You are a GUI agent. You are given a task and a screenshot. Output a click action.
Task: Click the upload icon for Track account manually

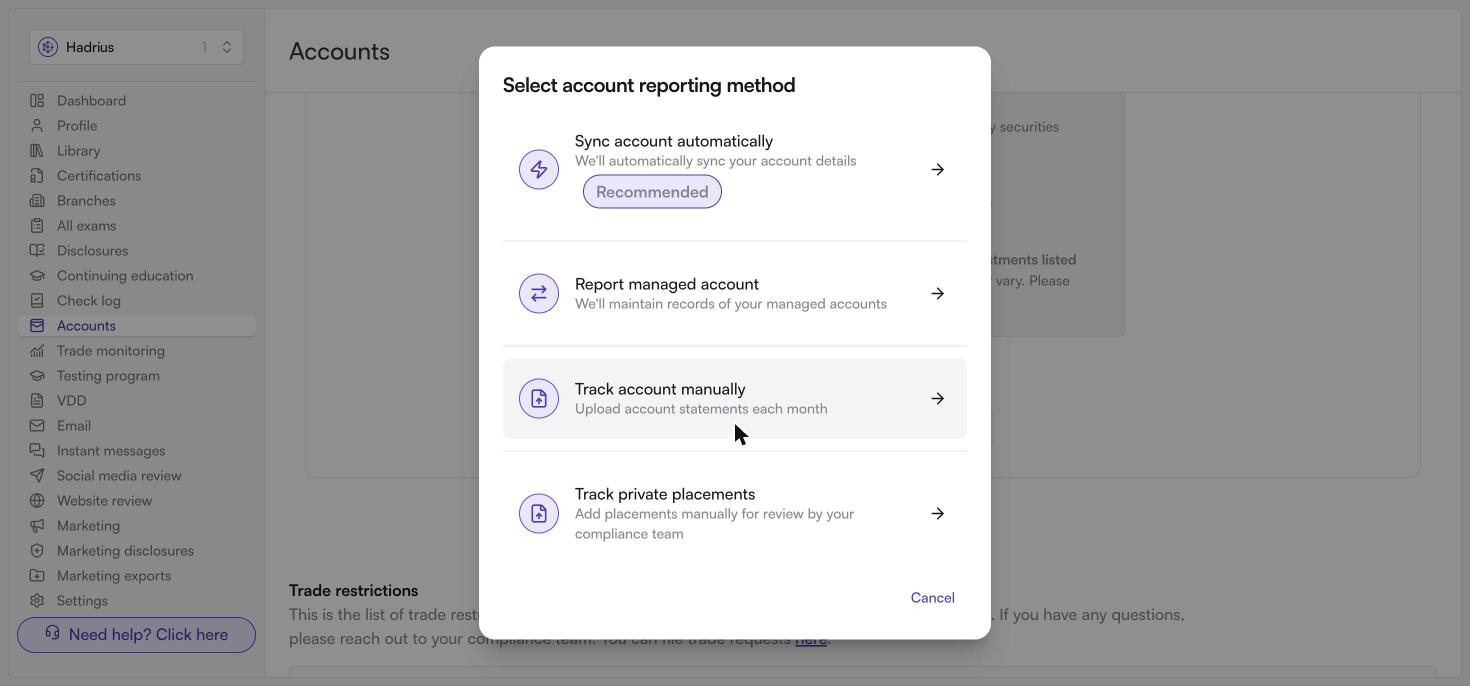tap(539, 398)
